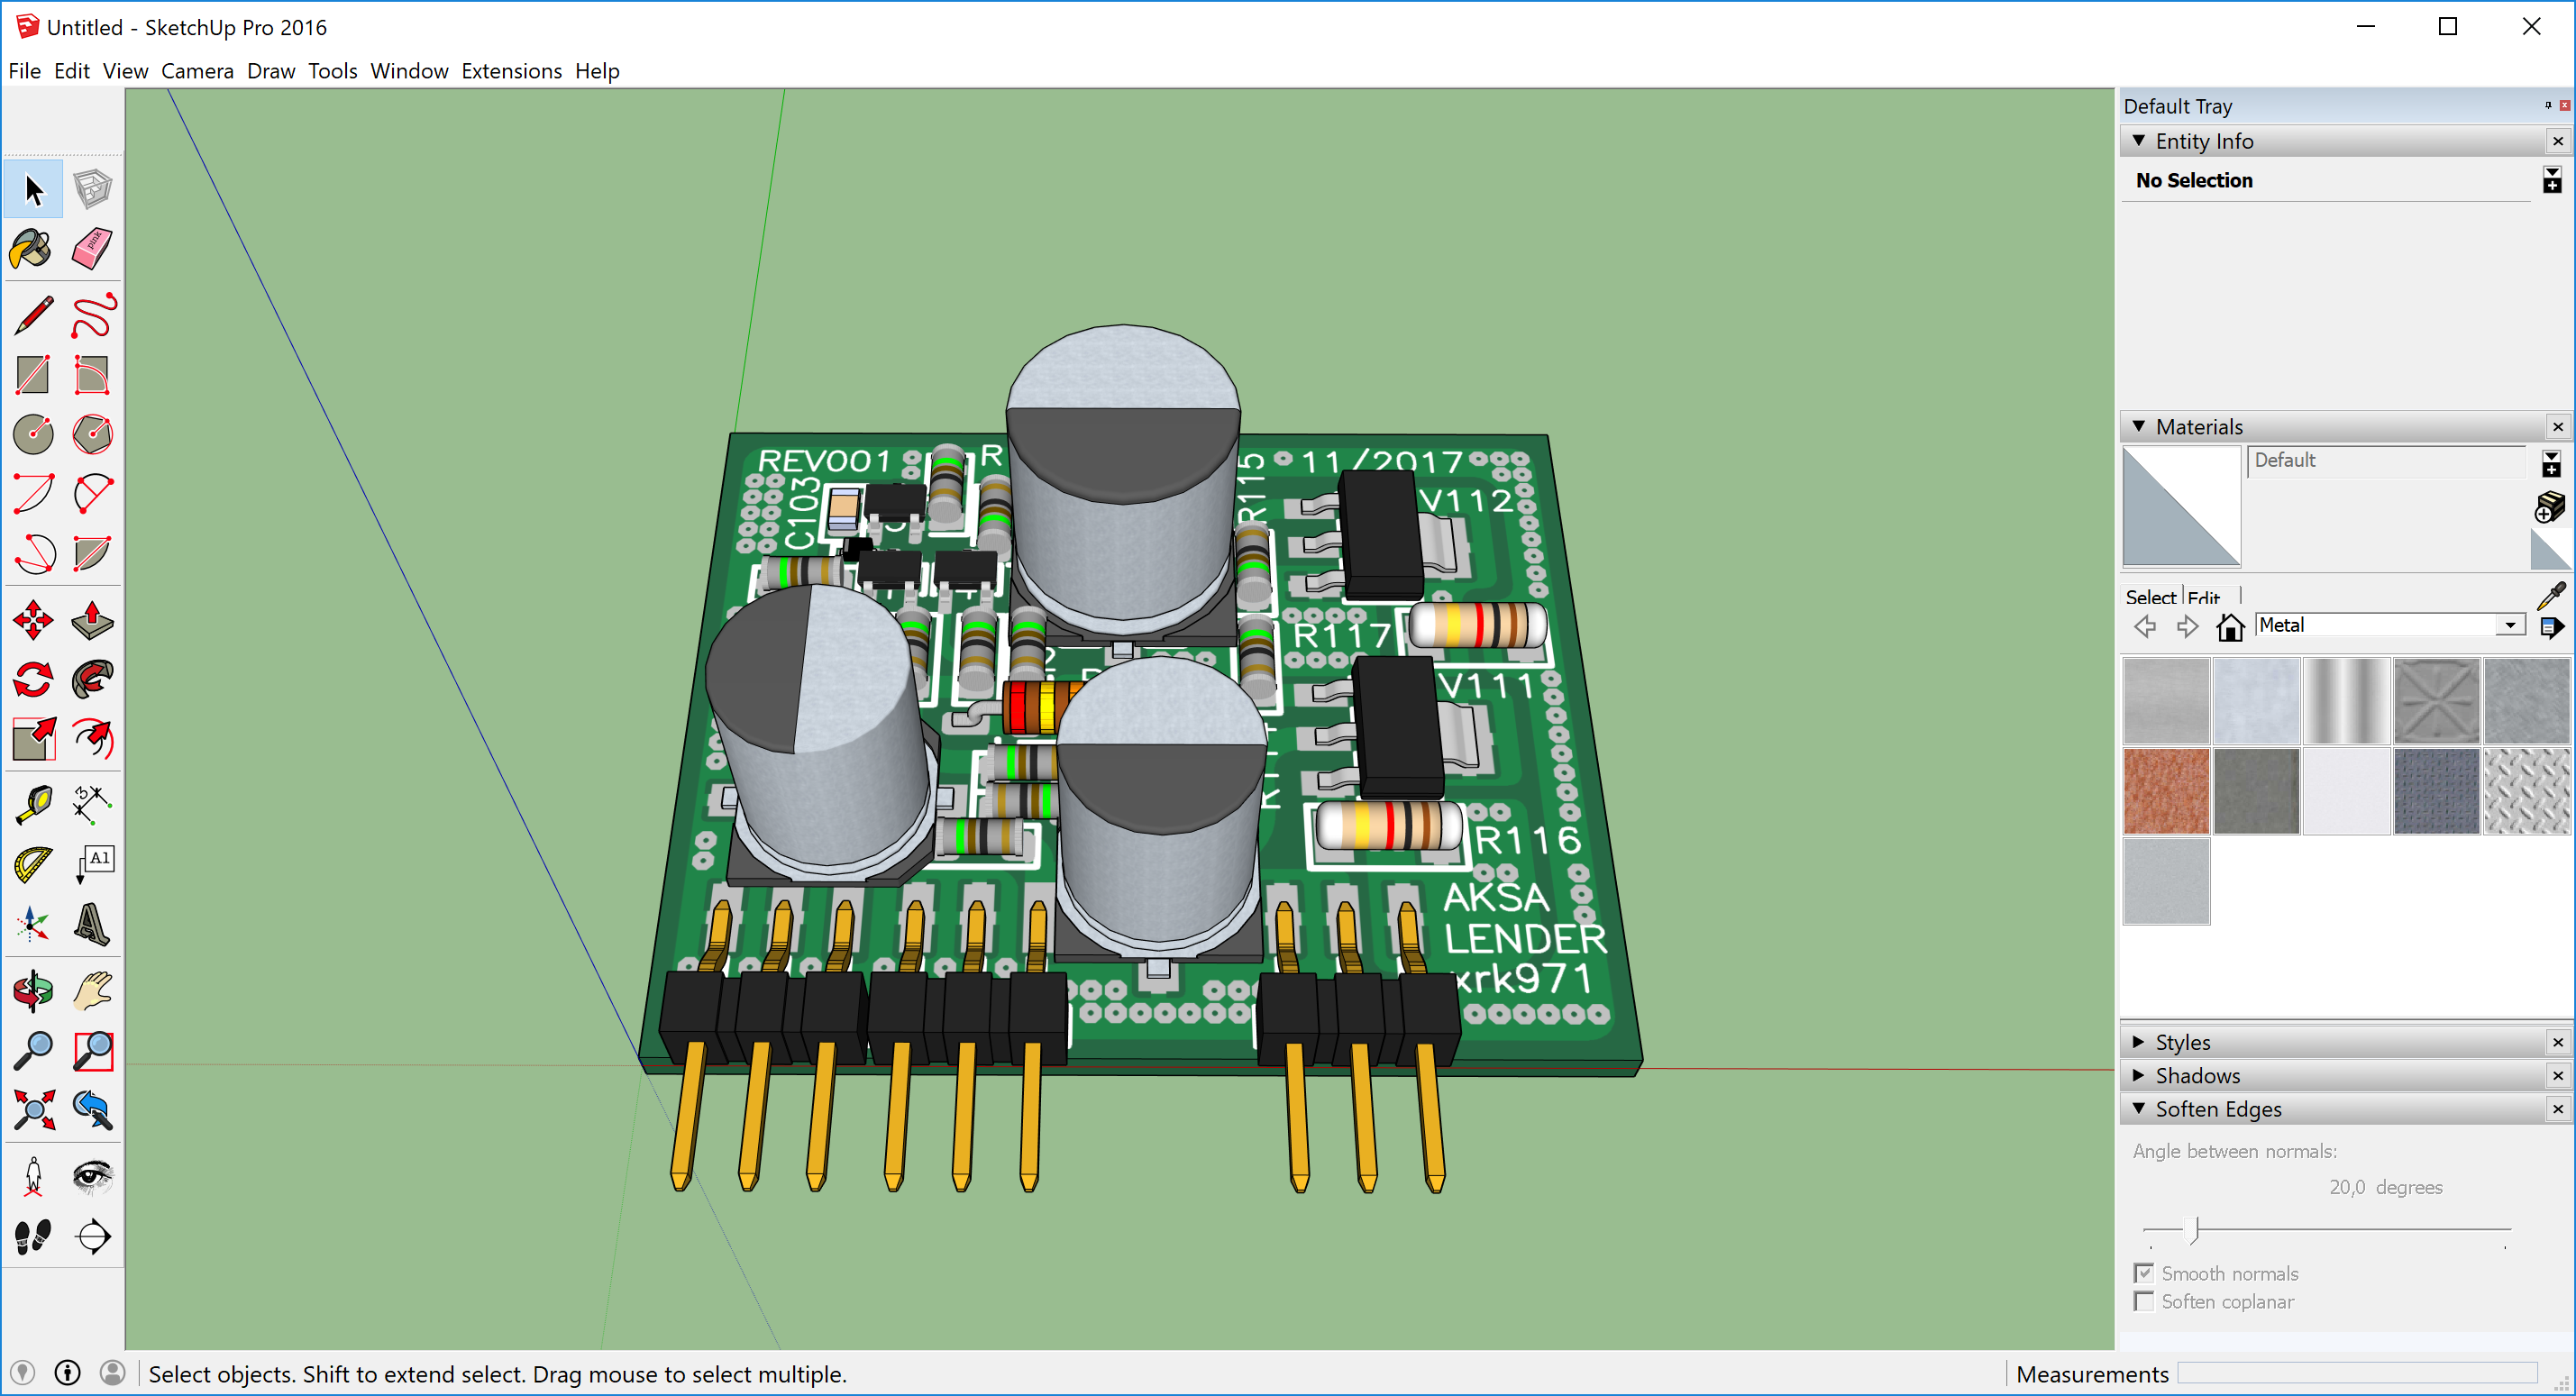
Task: Open the Camera menu
Action: [x=197, y=71]
